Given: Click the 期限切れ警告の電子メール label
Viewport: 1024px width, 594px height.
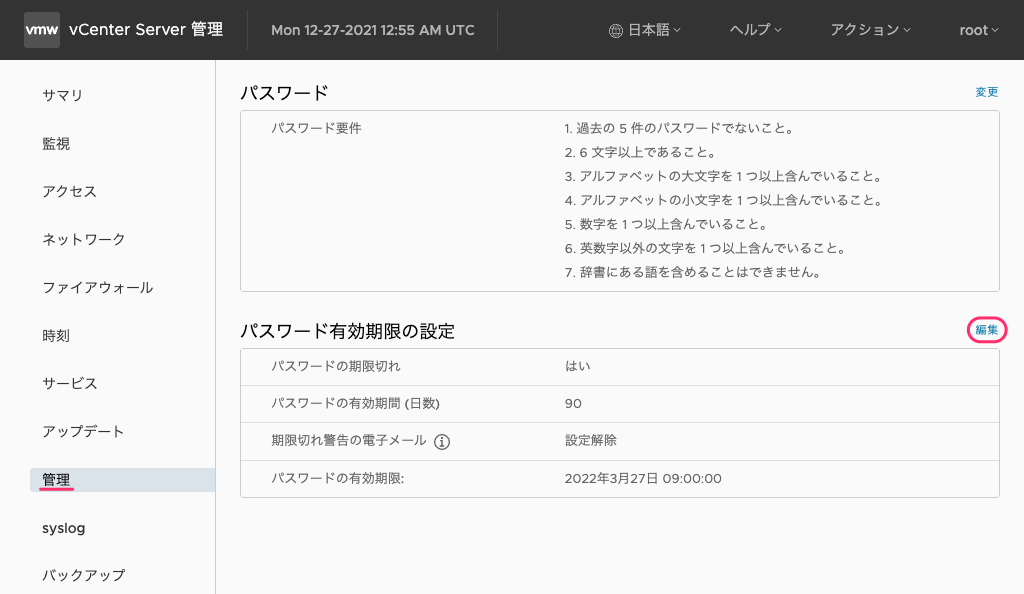Looking at the screenshot, I should point(349,441).
